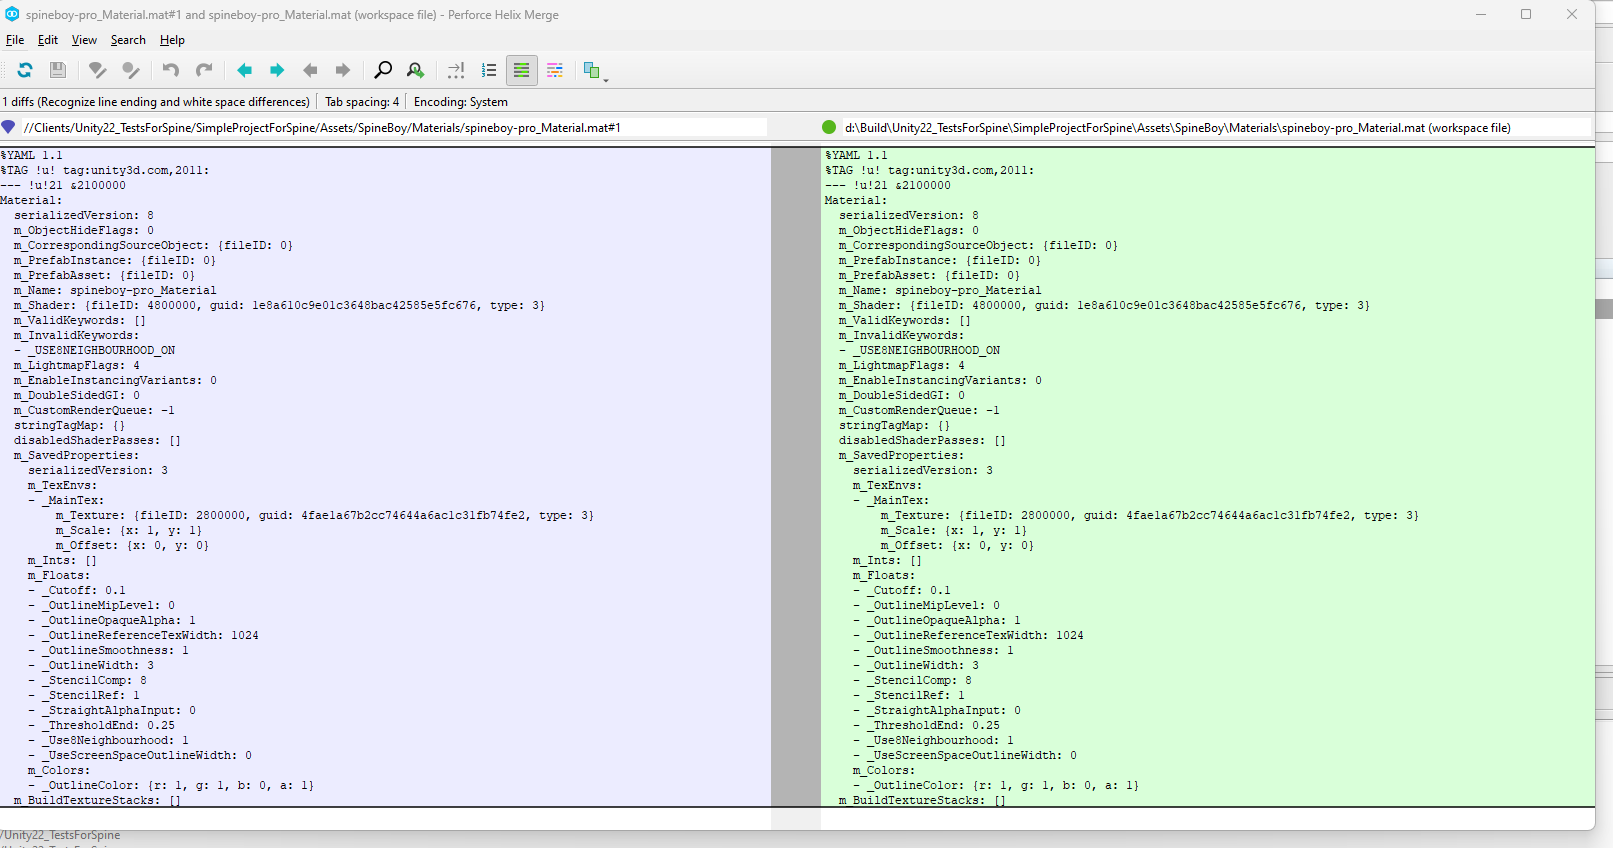Open the Help menu
Screen dimensions: 1613x848
point(172,40)
